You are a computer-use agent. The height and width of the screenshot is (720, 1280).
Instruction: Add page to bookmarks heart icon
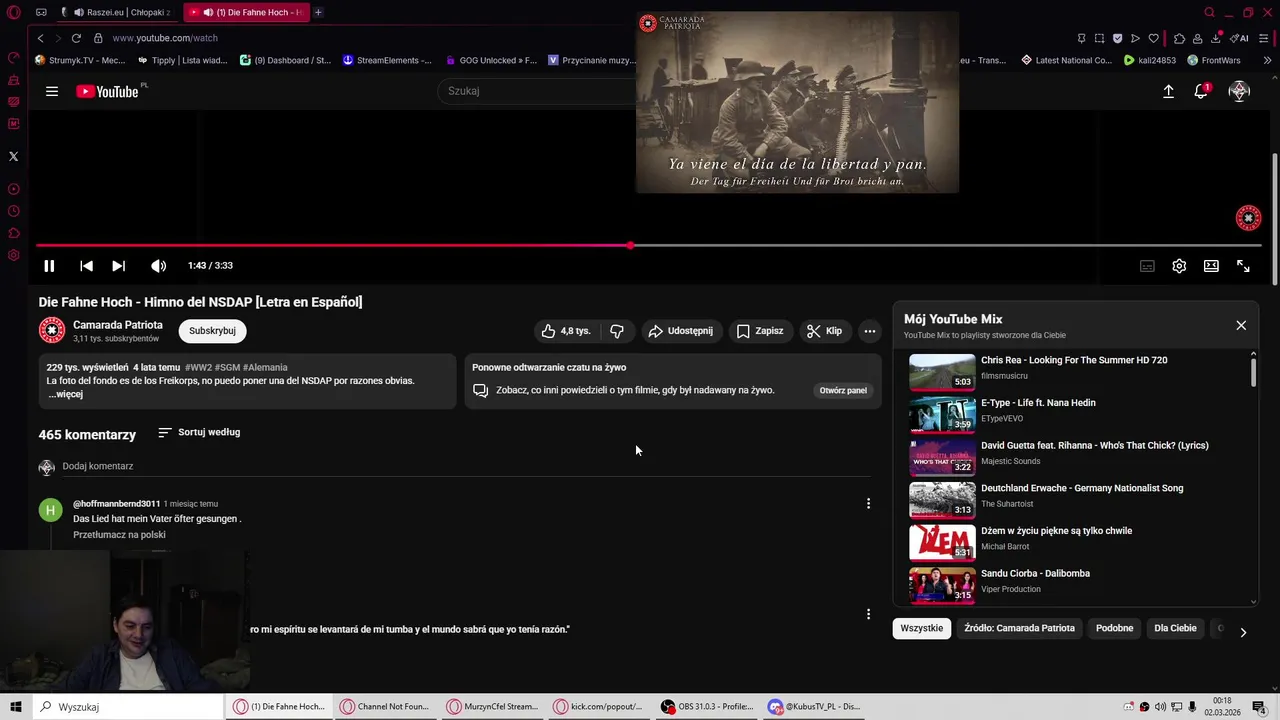pyautogui.click(x=1153, y=38)
